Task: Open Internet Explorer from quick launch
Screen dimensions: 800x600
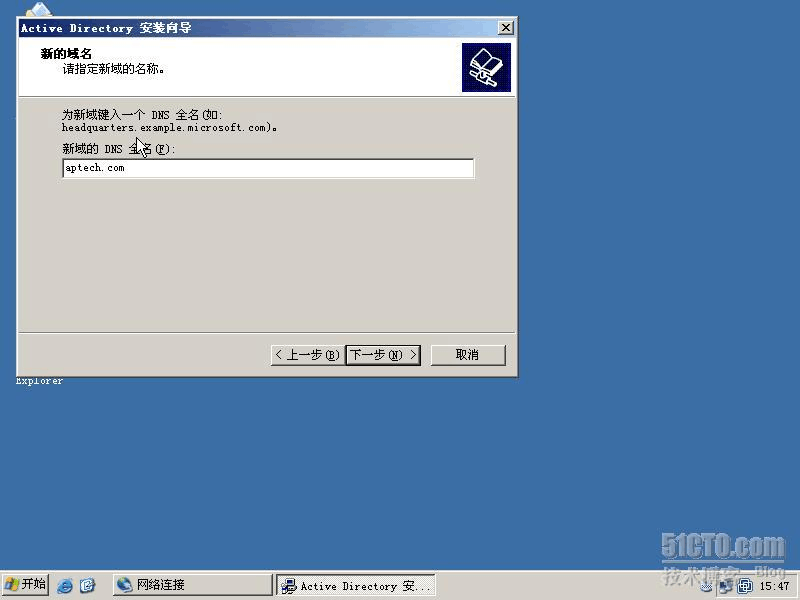Action: click(65, 585)
